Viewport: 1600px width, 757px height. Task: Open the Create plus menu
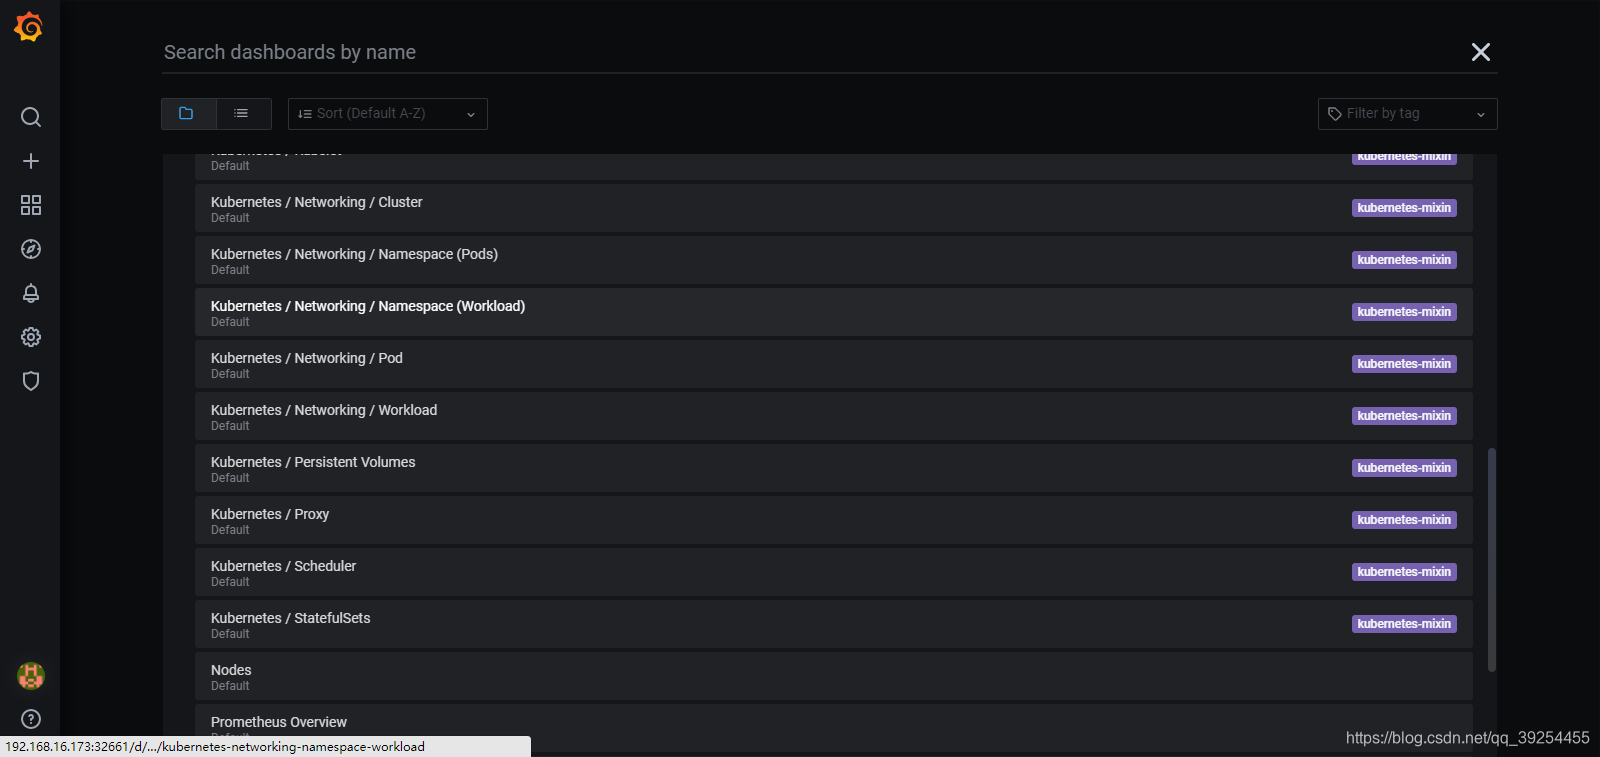(x=31, y=161)
